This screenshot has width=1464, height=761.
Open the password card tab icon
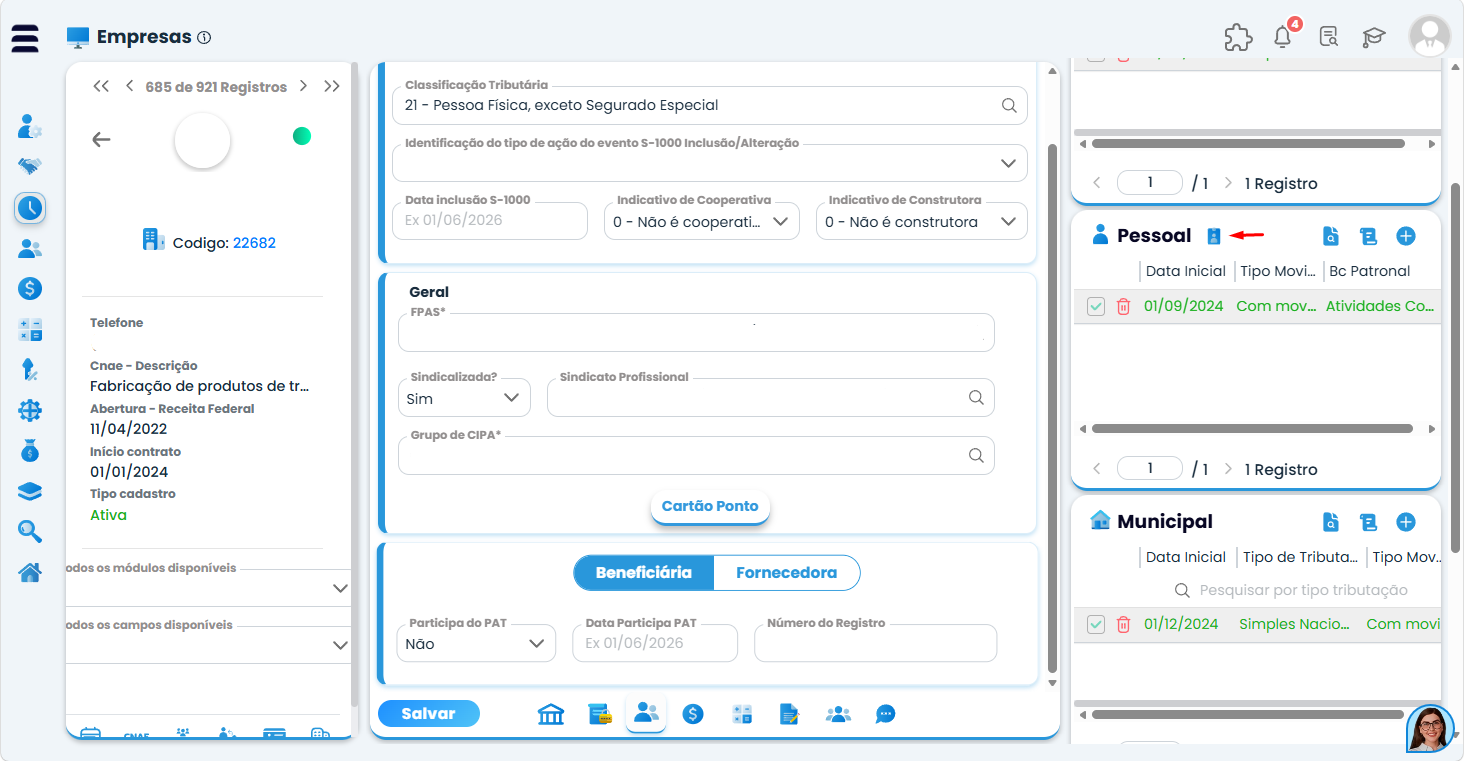(599, 714)
